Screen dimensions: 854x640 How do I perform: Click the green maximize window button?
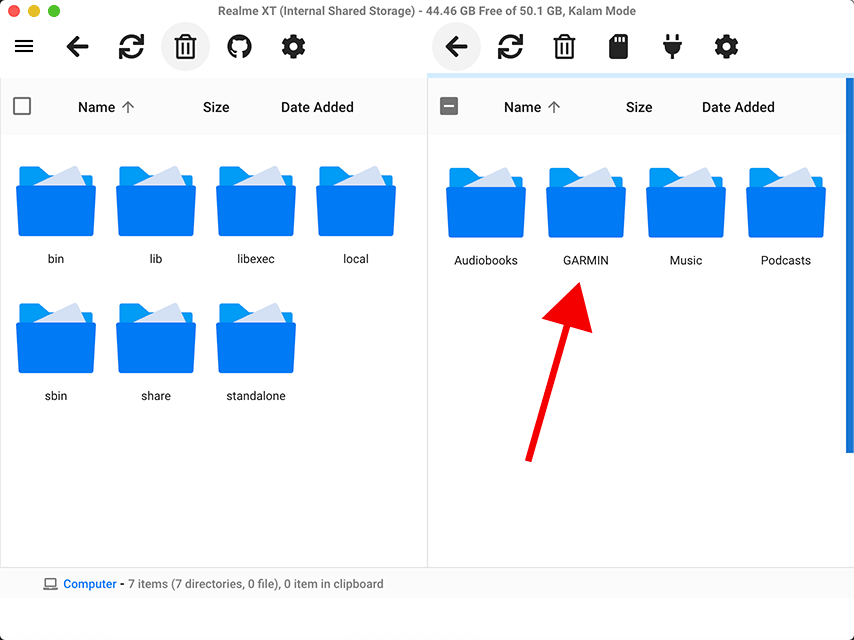point(54,11)
